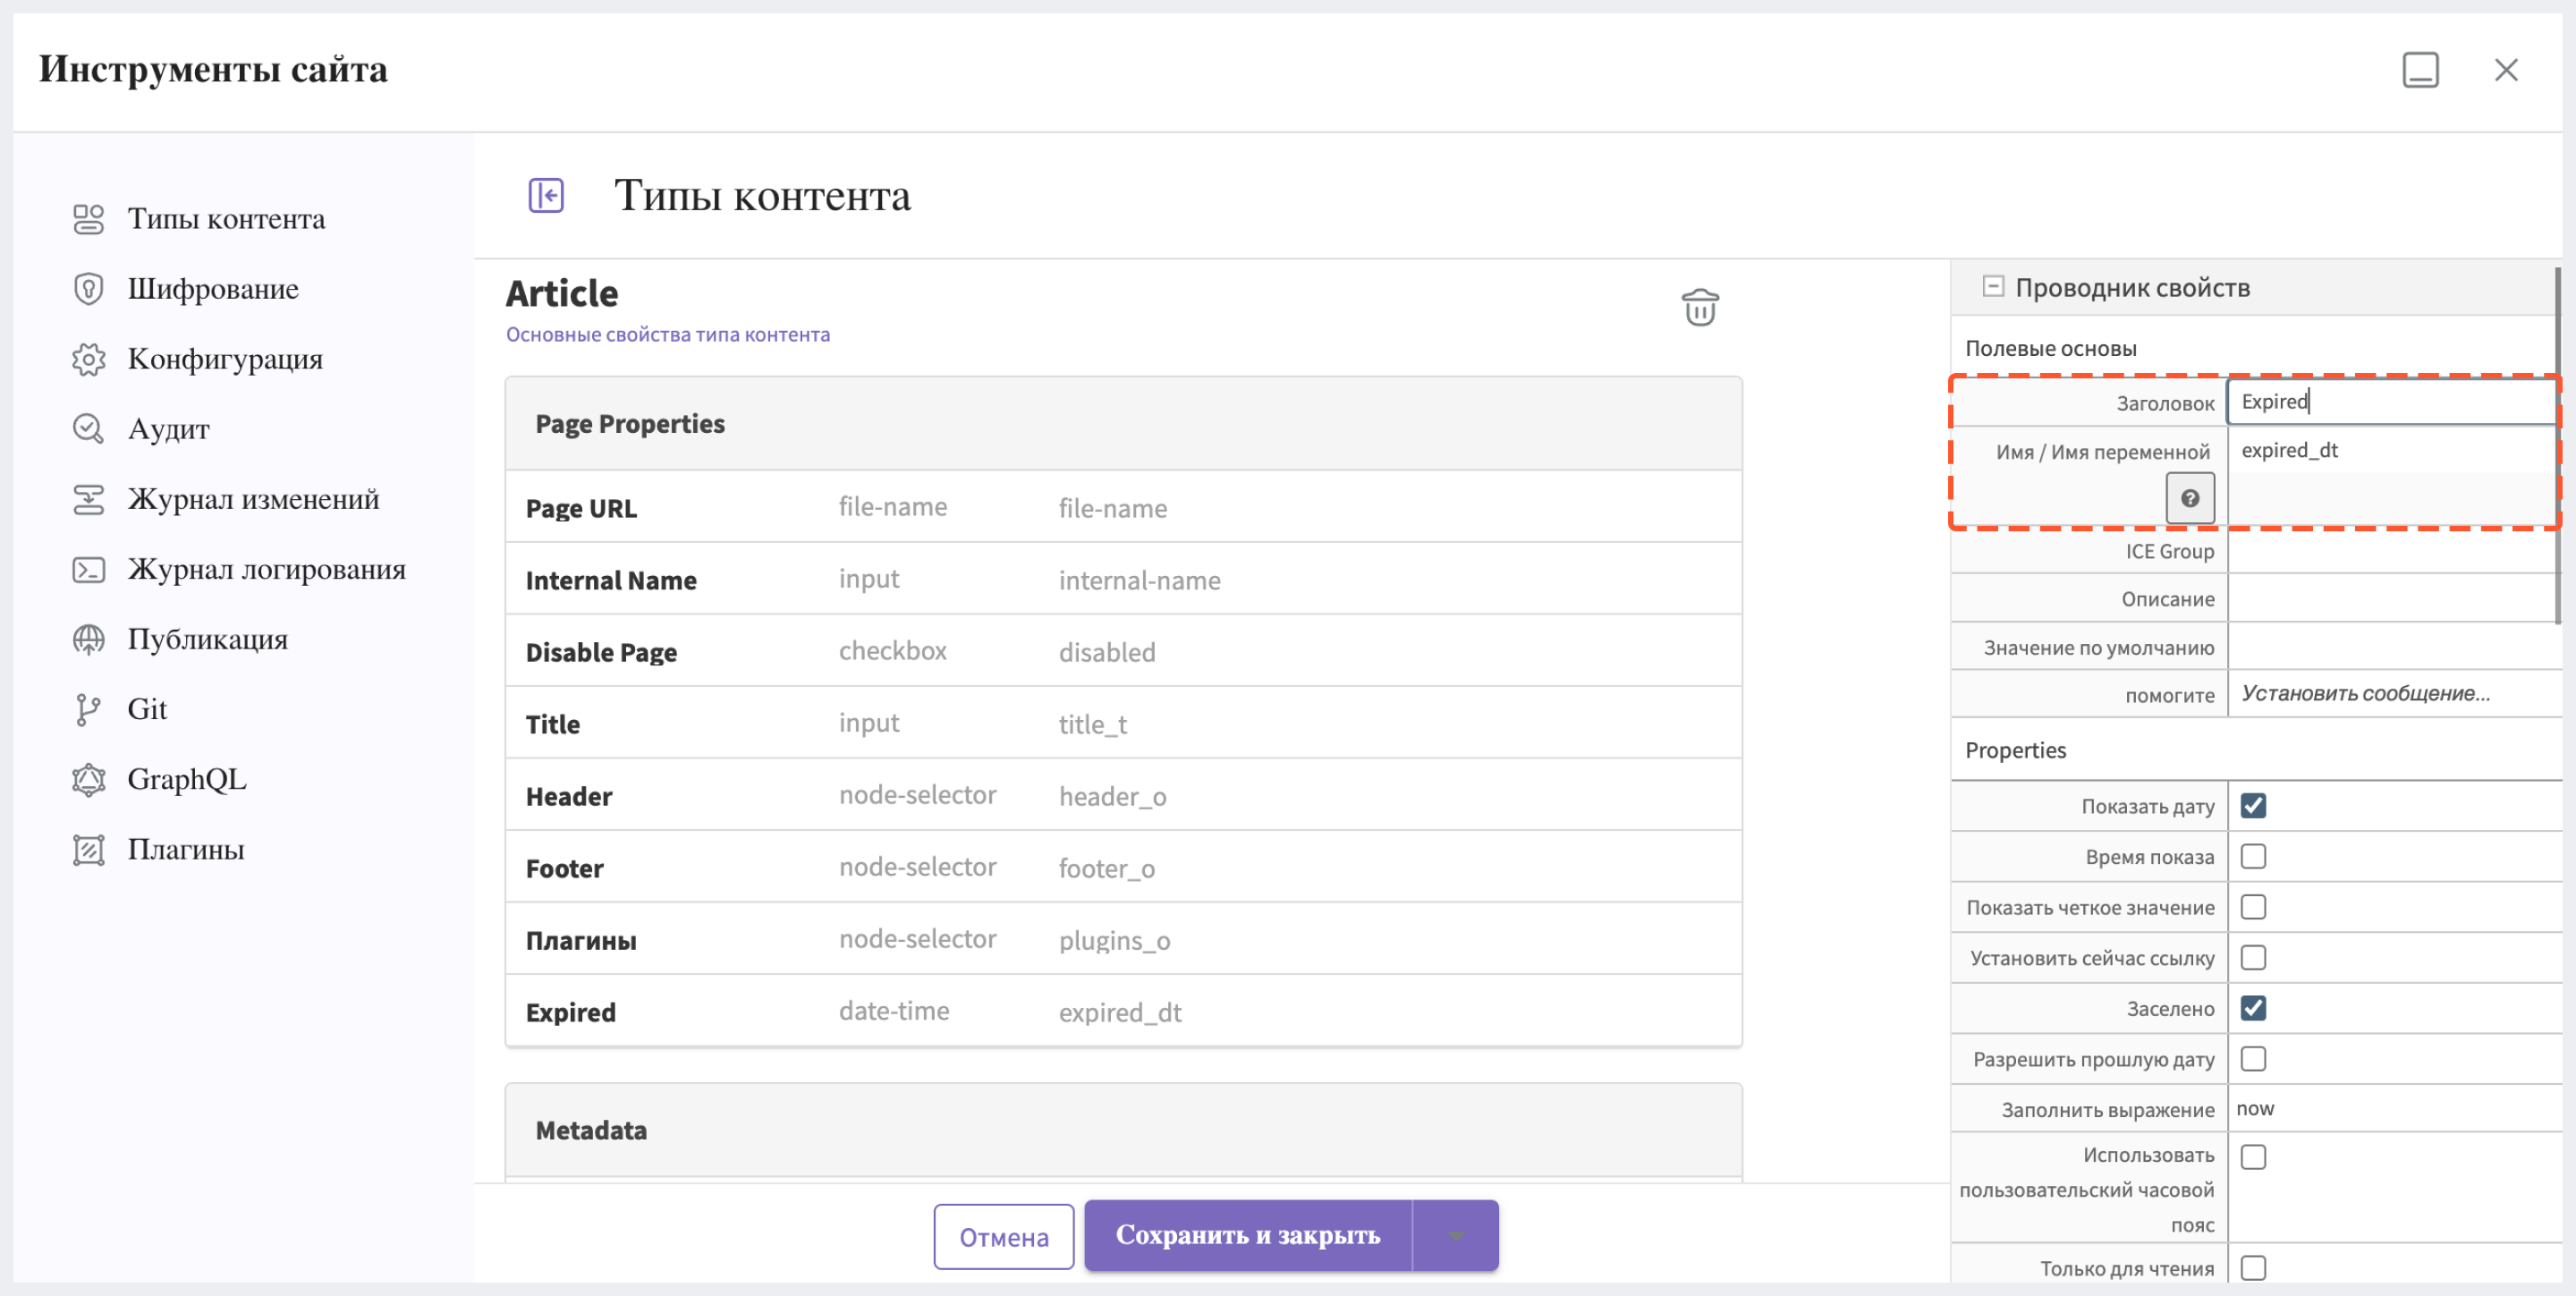This screenshot has width=2576, height=1296.
Task: Open Журнал изменений in sidebar
Action: point(253,499)
